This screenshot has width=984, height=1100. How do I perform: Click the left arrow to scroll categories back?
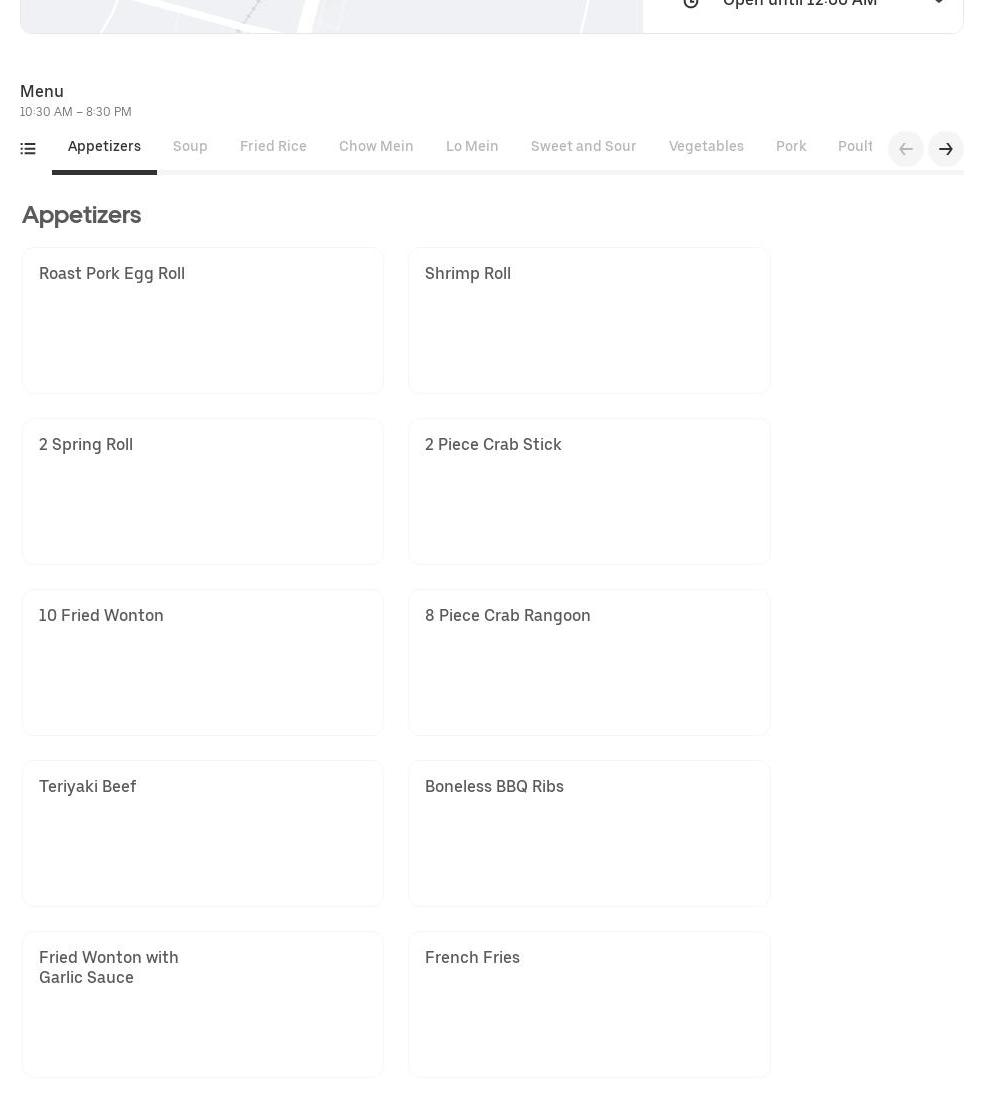pos(905,149)
